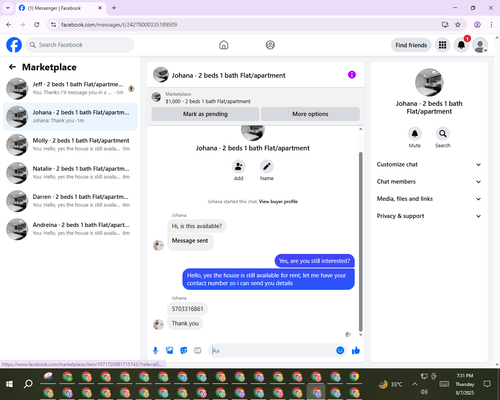Reload the page in the browser
The height and width of the screenshot is (400, 500).
coord(37,24)
